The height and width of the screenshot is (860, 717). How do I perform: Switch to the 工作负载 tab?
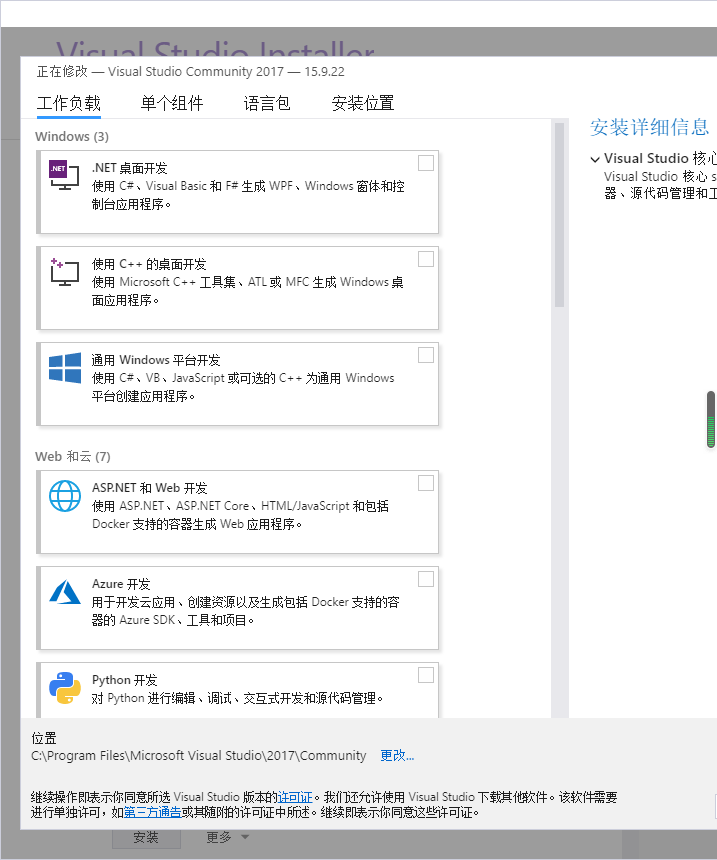point(69,103)
